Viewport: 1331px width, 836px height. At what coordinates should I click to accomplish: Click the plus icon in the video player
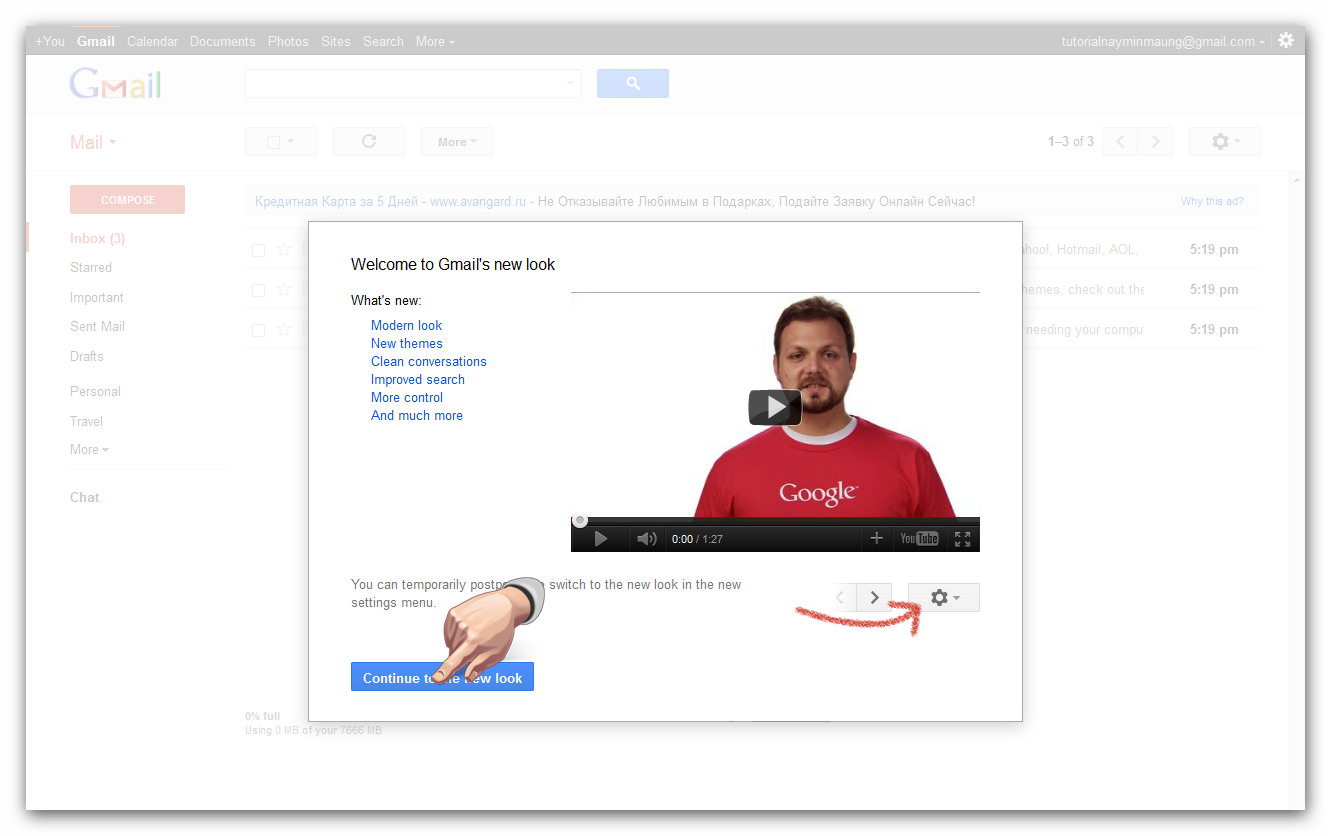click(x=876, y=538)
